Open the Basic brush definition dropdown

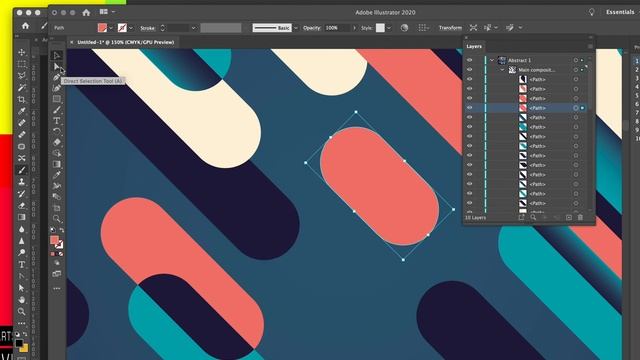(x=296, y=28)
